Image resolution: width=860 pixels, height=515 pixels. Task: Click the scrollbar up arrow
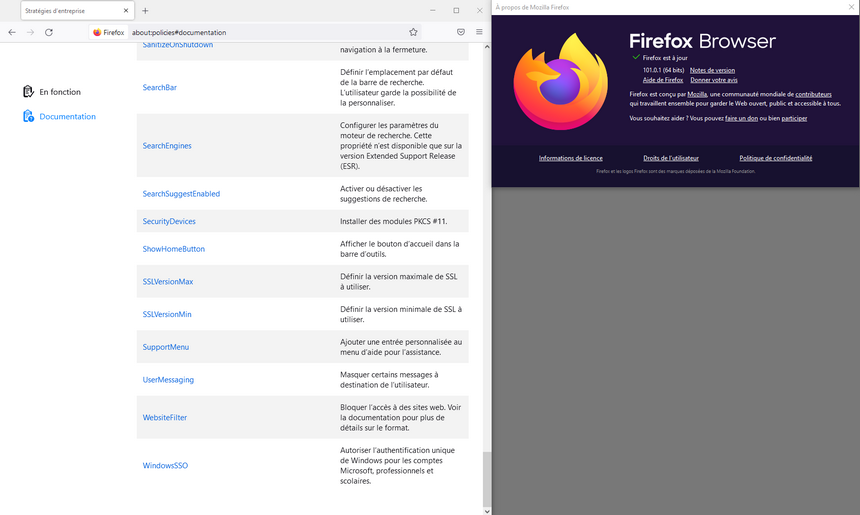(x=487, y=47)
